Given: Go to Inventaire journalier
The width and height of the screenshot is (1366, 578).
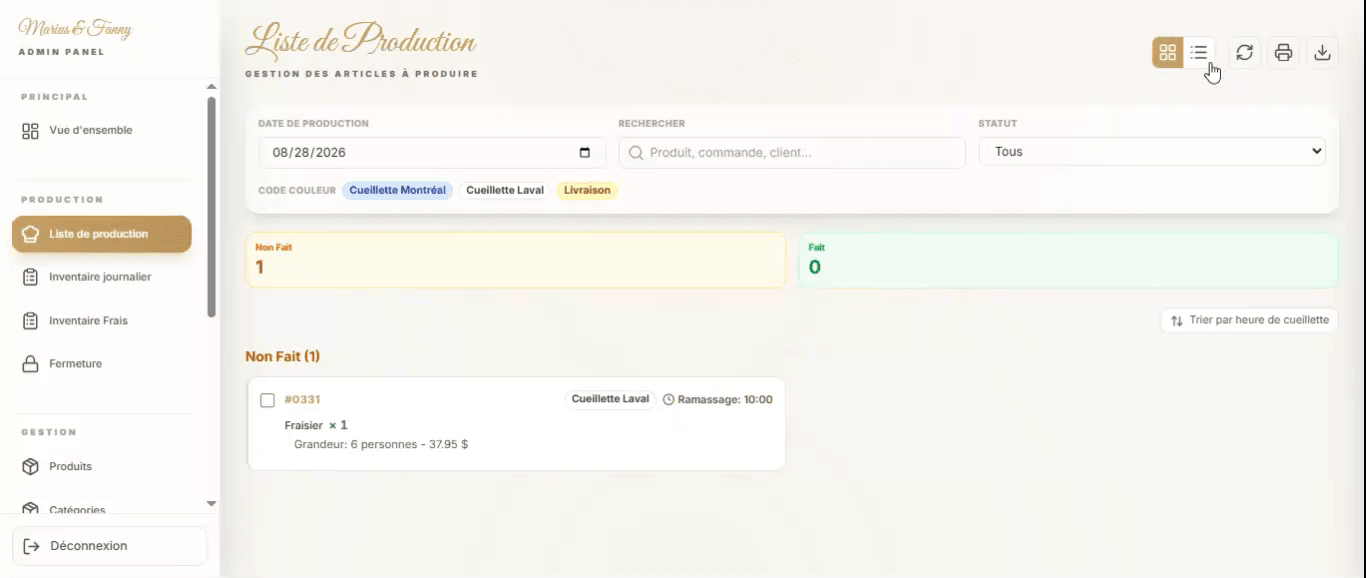Looking at the screenshot, I should pos(102,277).
